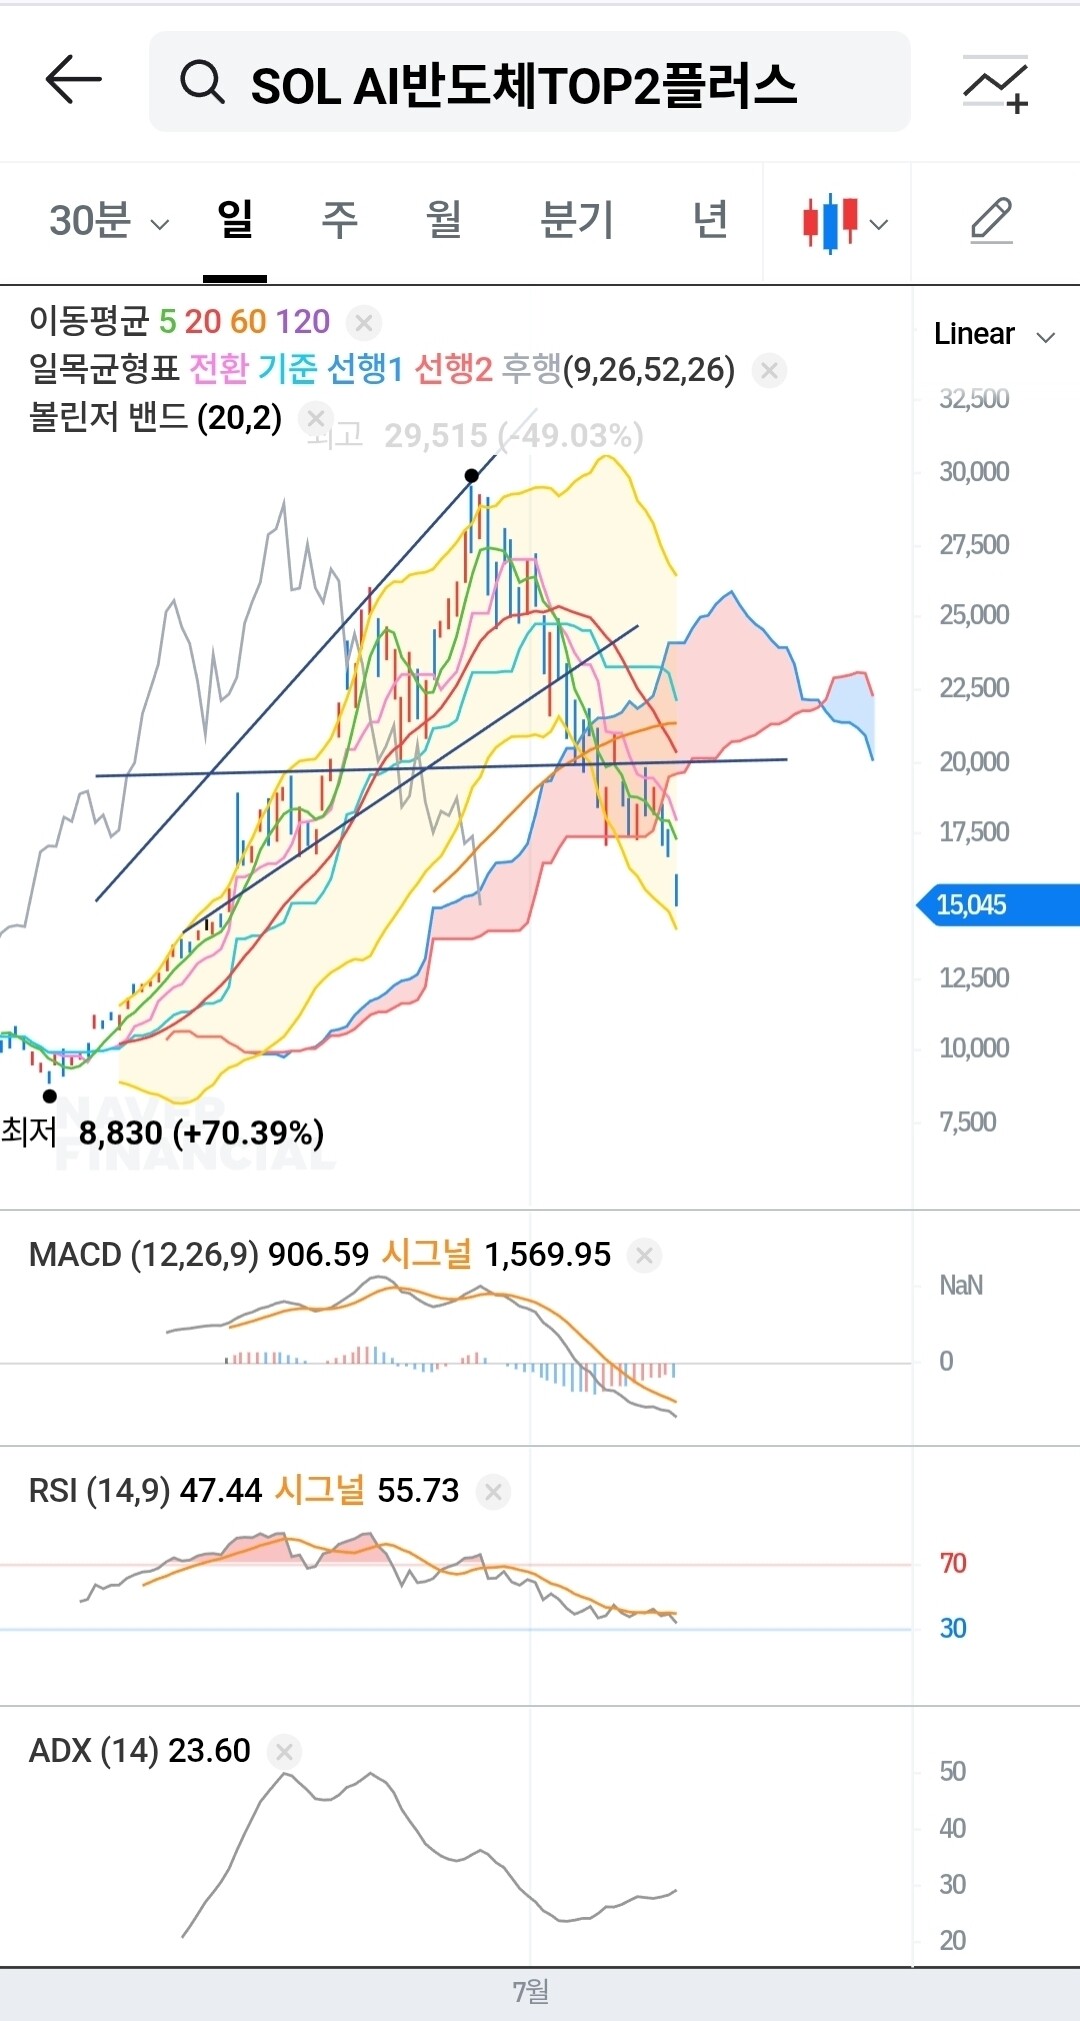The height and width of the screenshot is (2021, 1080).
Task: Select the pencil drawing tool
Action: (x=992, y=221)
